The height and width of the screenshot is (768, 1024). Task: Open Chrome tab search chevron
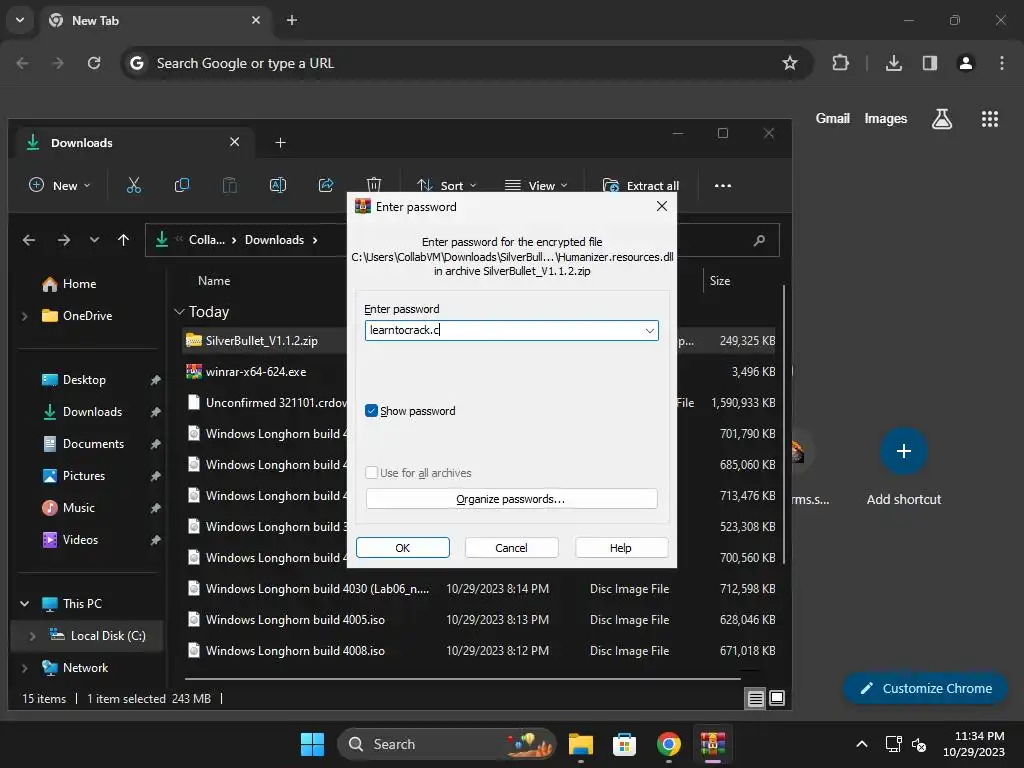click(x=20, y=20)
